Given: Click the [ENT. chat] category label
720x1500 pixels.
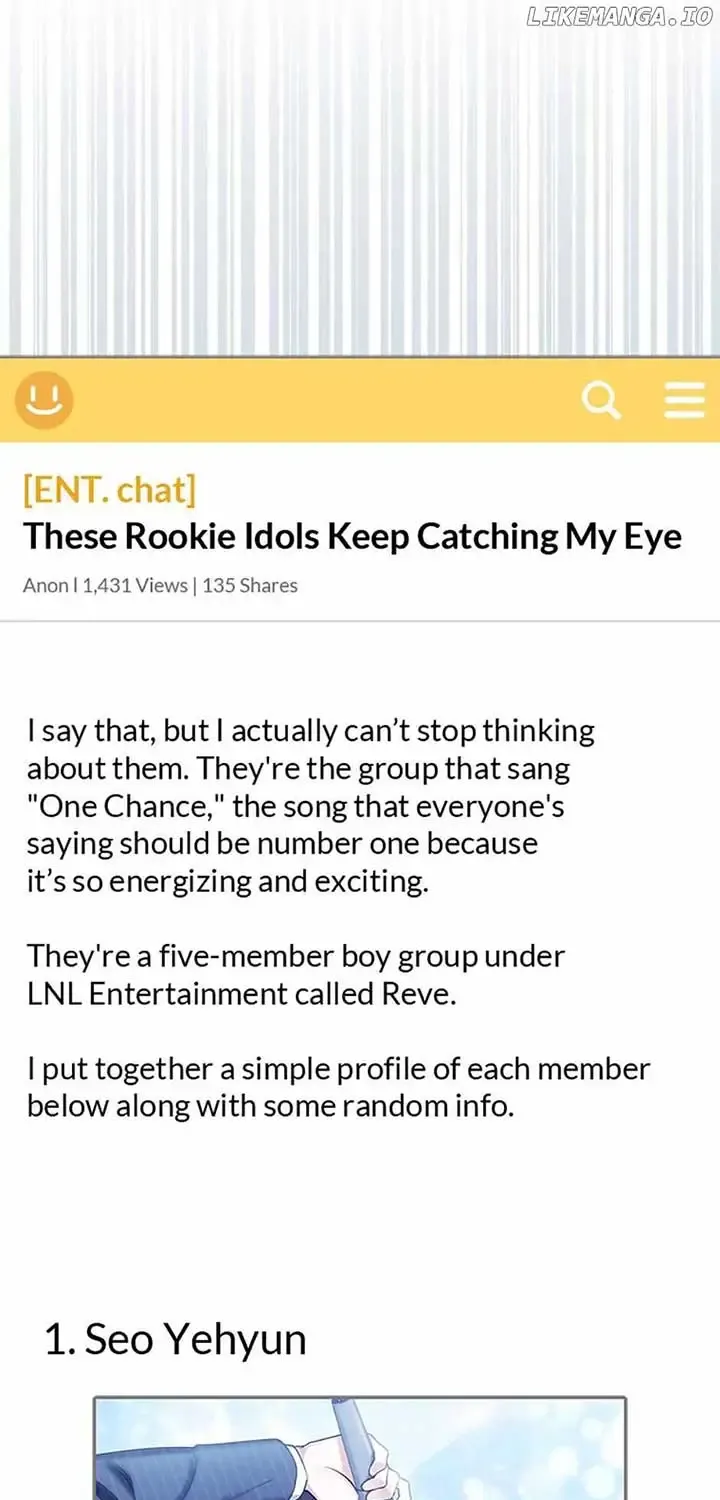Looking at the screenshot, I should tap(109, 490).
